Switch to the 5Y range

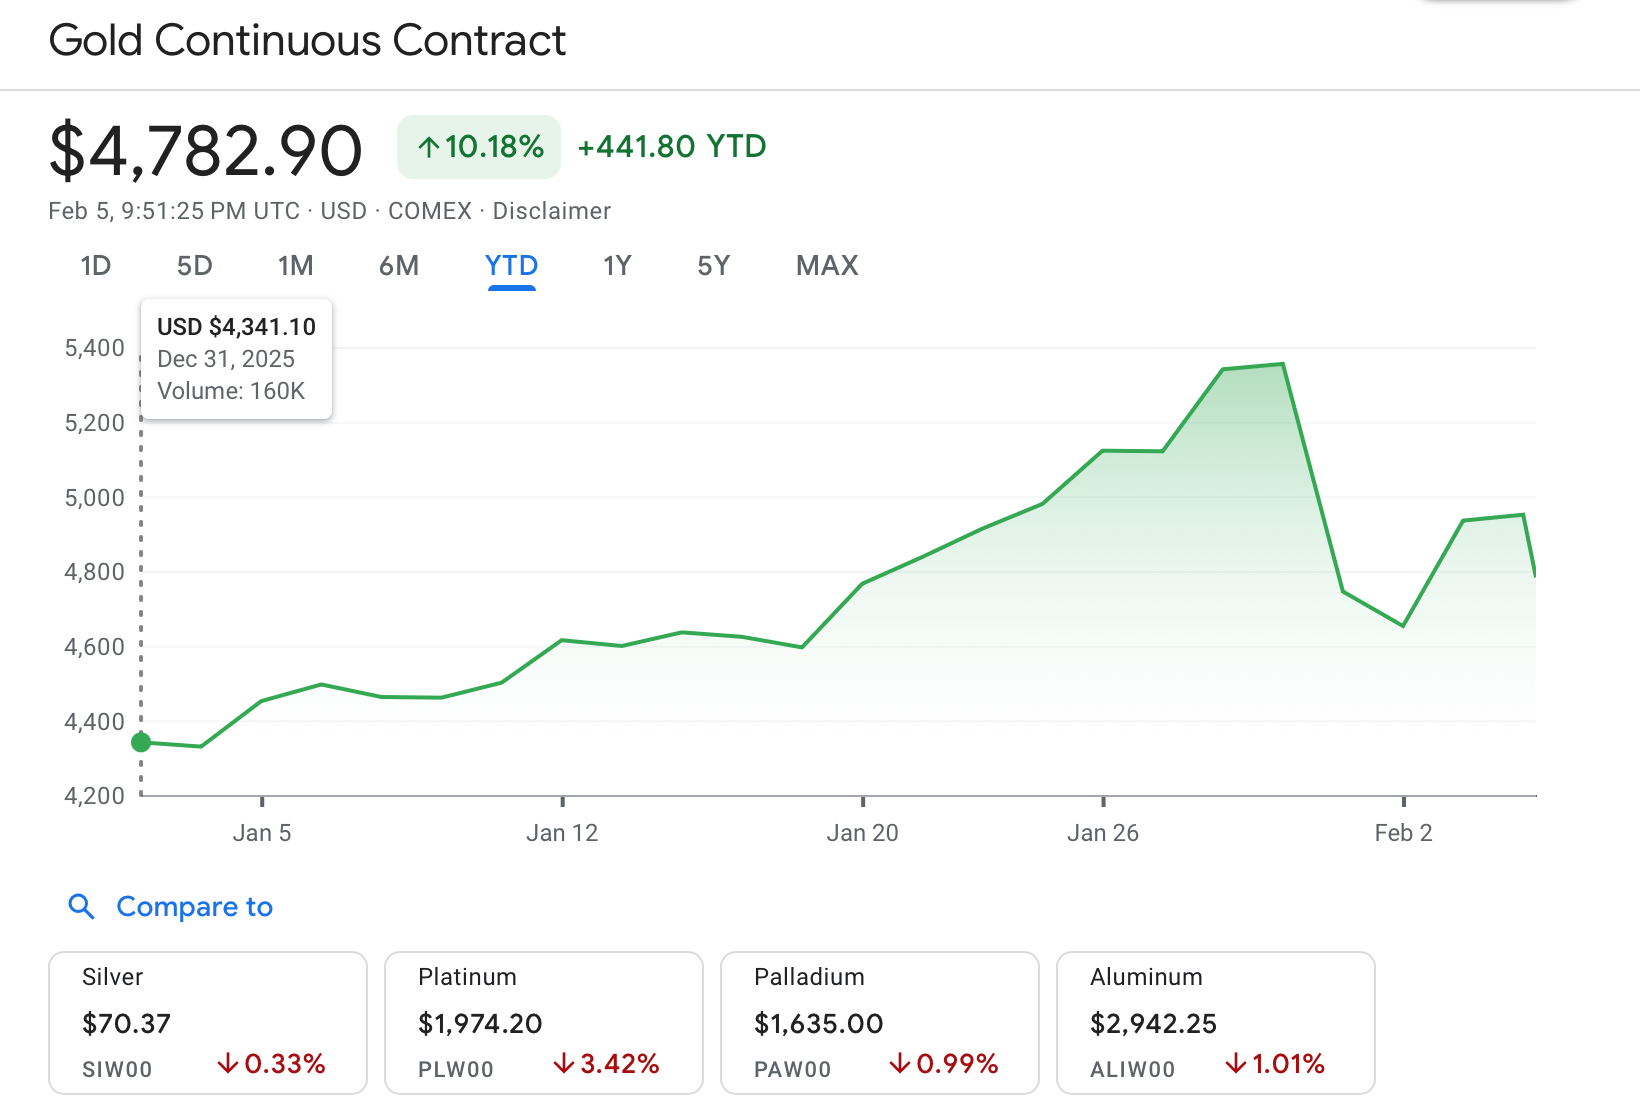[x=713, y=266]
